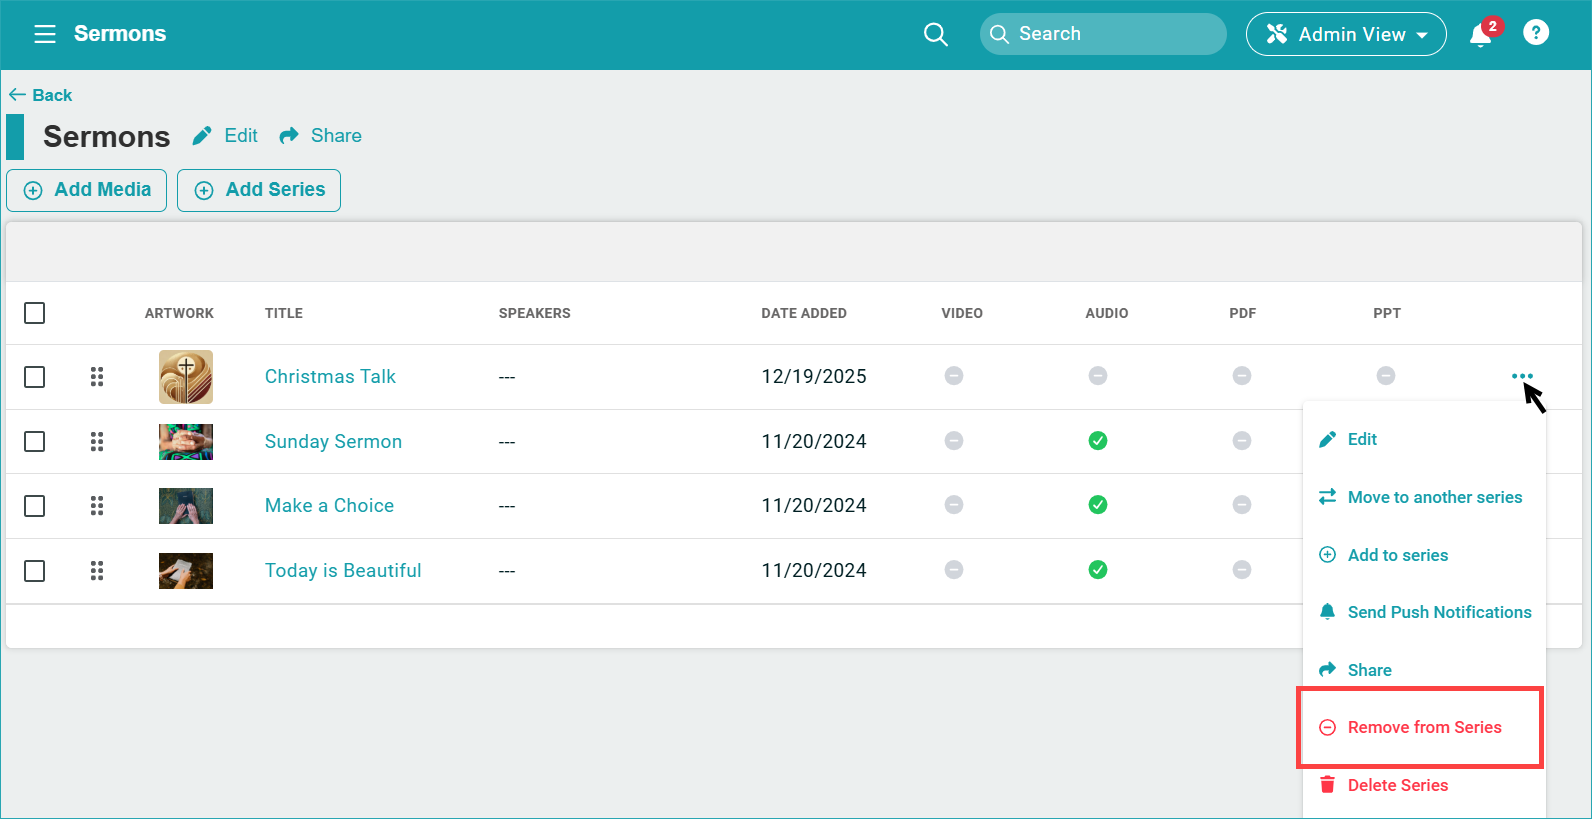1592x819 pixels.
Task: Open the notifications bell
Action: click(x=1481, y=35)
